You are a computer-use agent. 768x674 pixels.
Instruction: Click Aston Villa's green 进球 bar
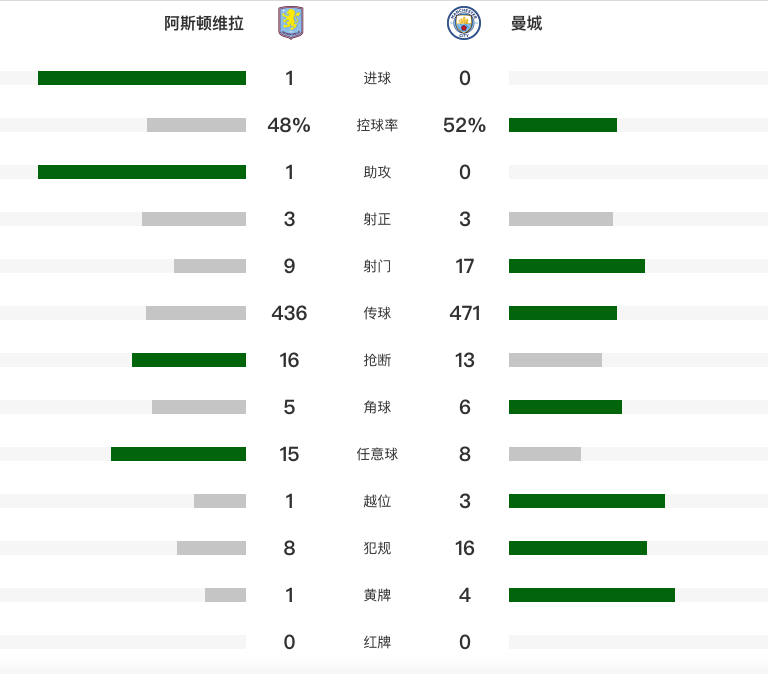[142, 78]
